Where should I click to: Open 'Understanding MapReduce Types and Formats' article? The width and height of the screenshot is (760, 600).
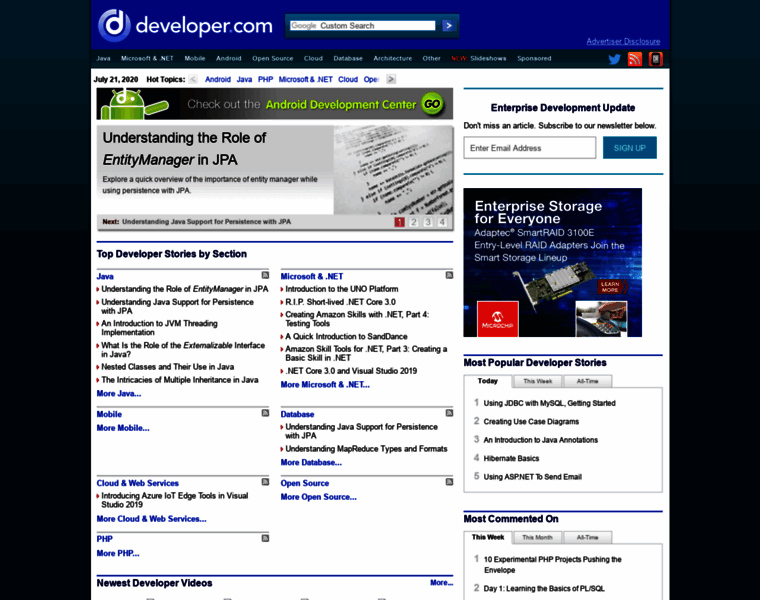click(x=366, y=449)
